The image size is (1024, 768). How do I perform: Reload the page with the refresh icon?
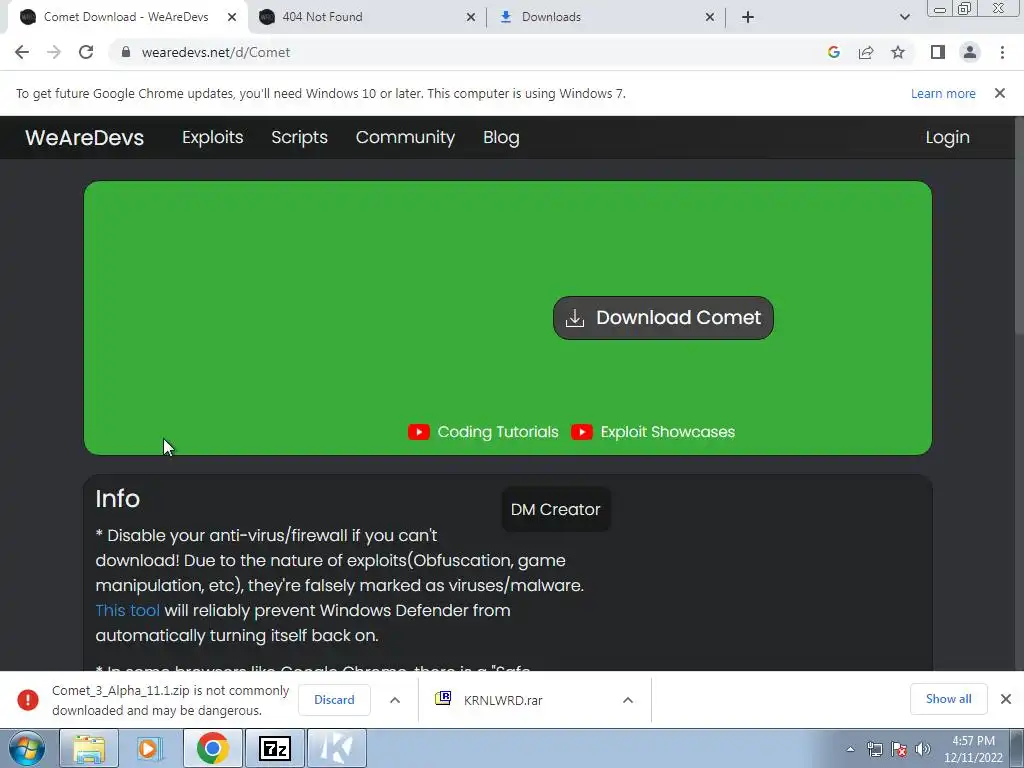[x=86, y=52]
